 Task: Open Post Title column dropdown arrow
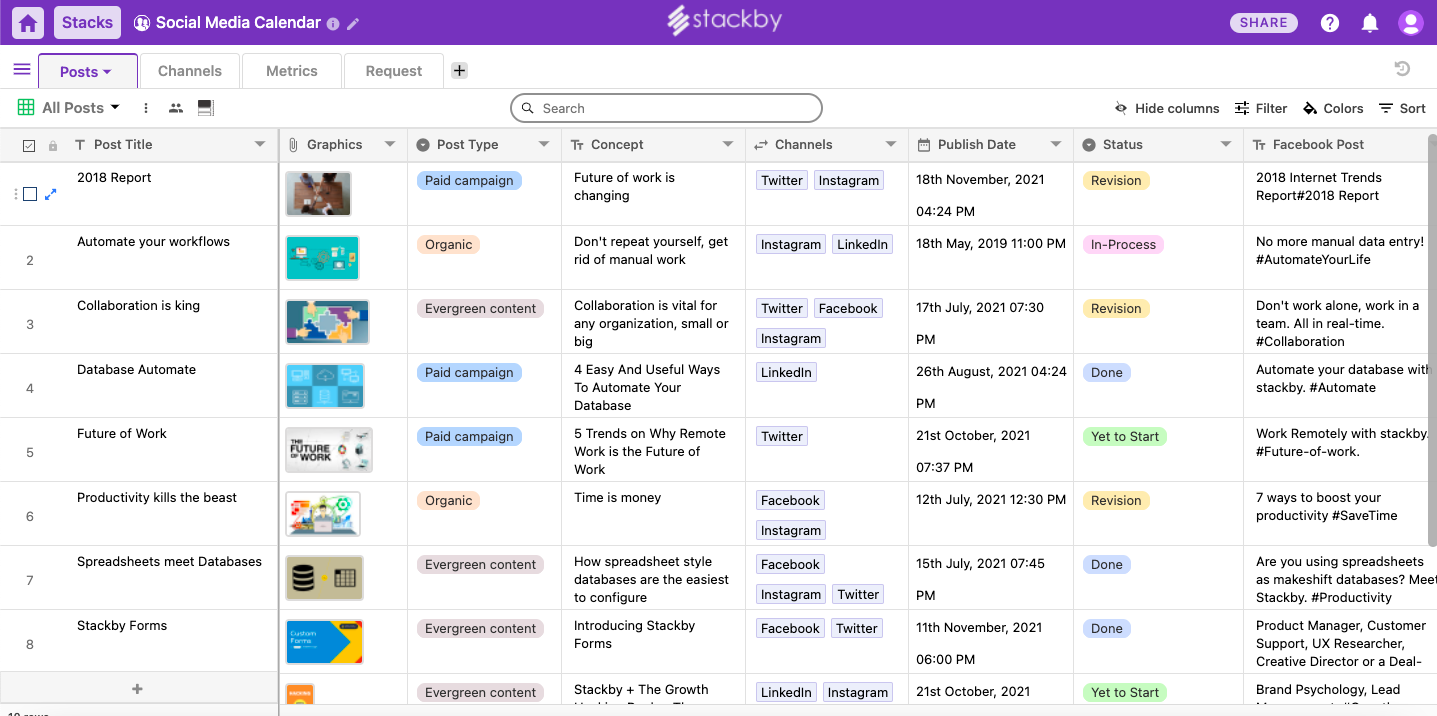[260, 145]
